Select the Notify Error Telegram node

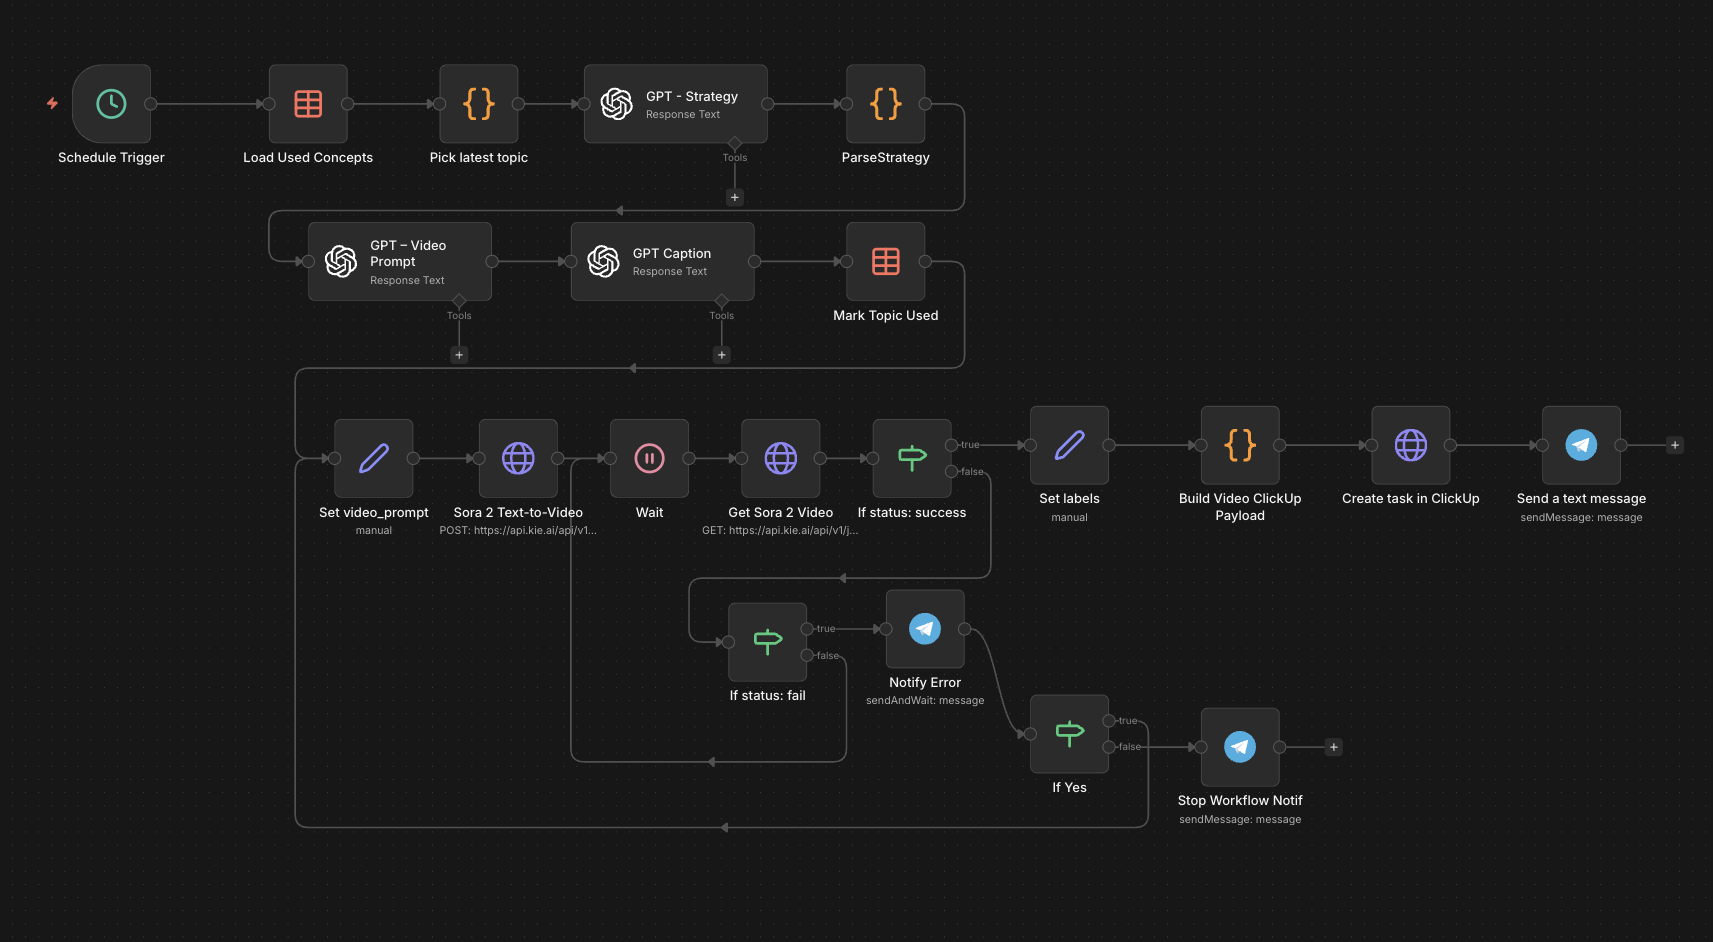[x=925, y=629]
